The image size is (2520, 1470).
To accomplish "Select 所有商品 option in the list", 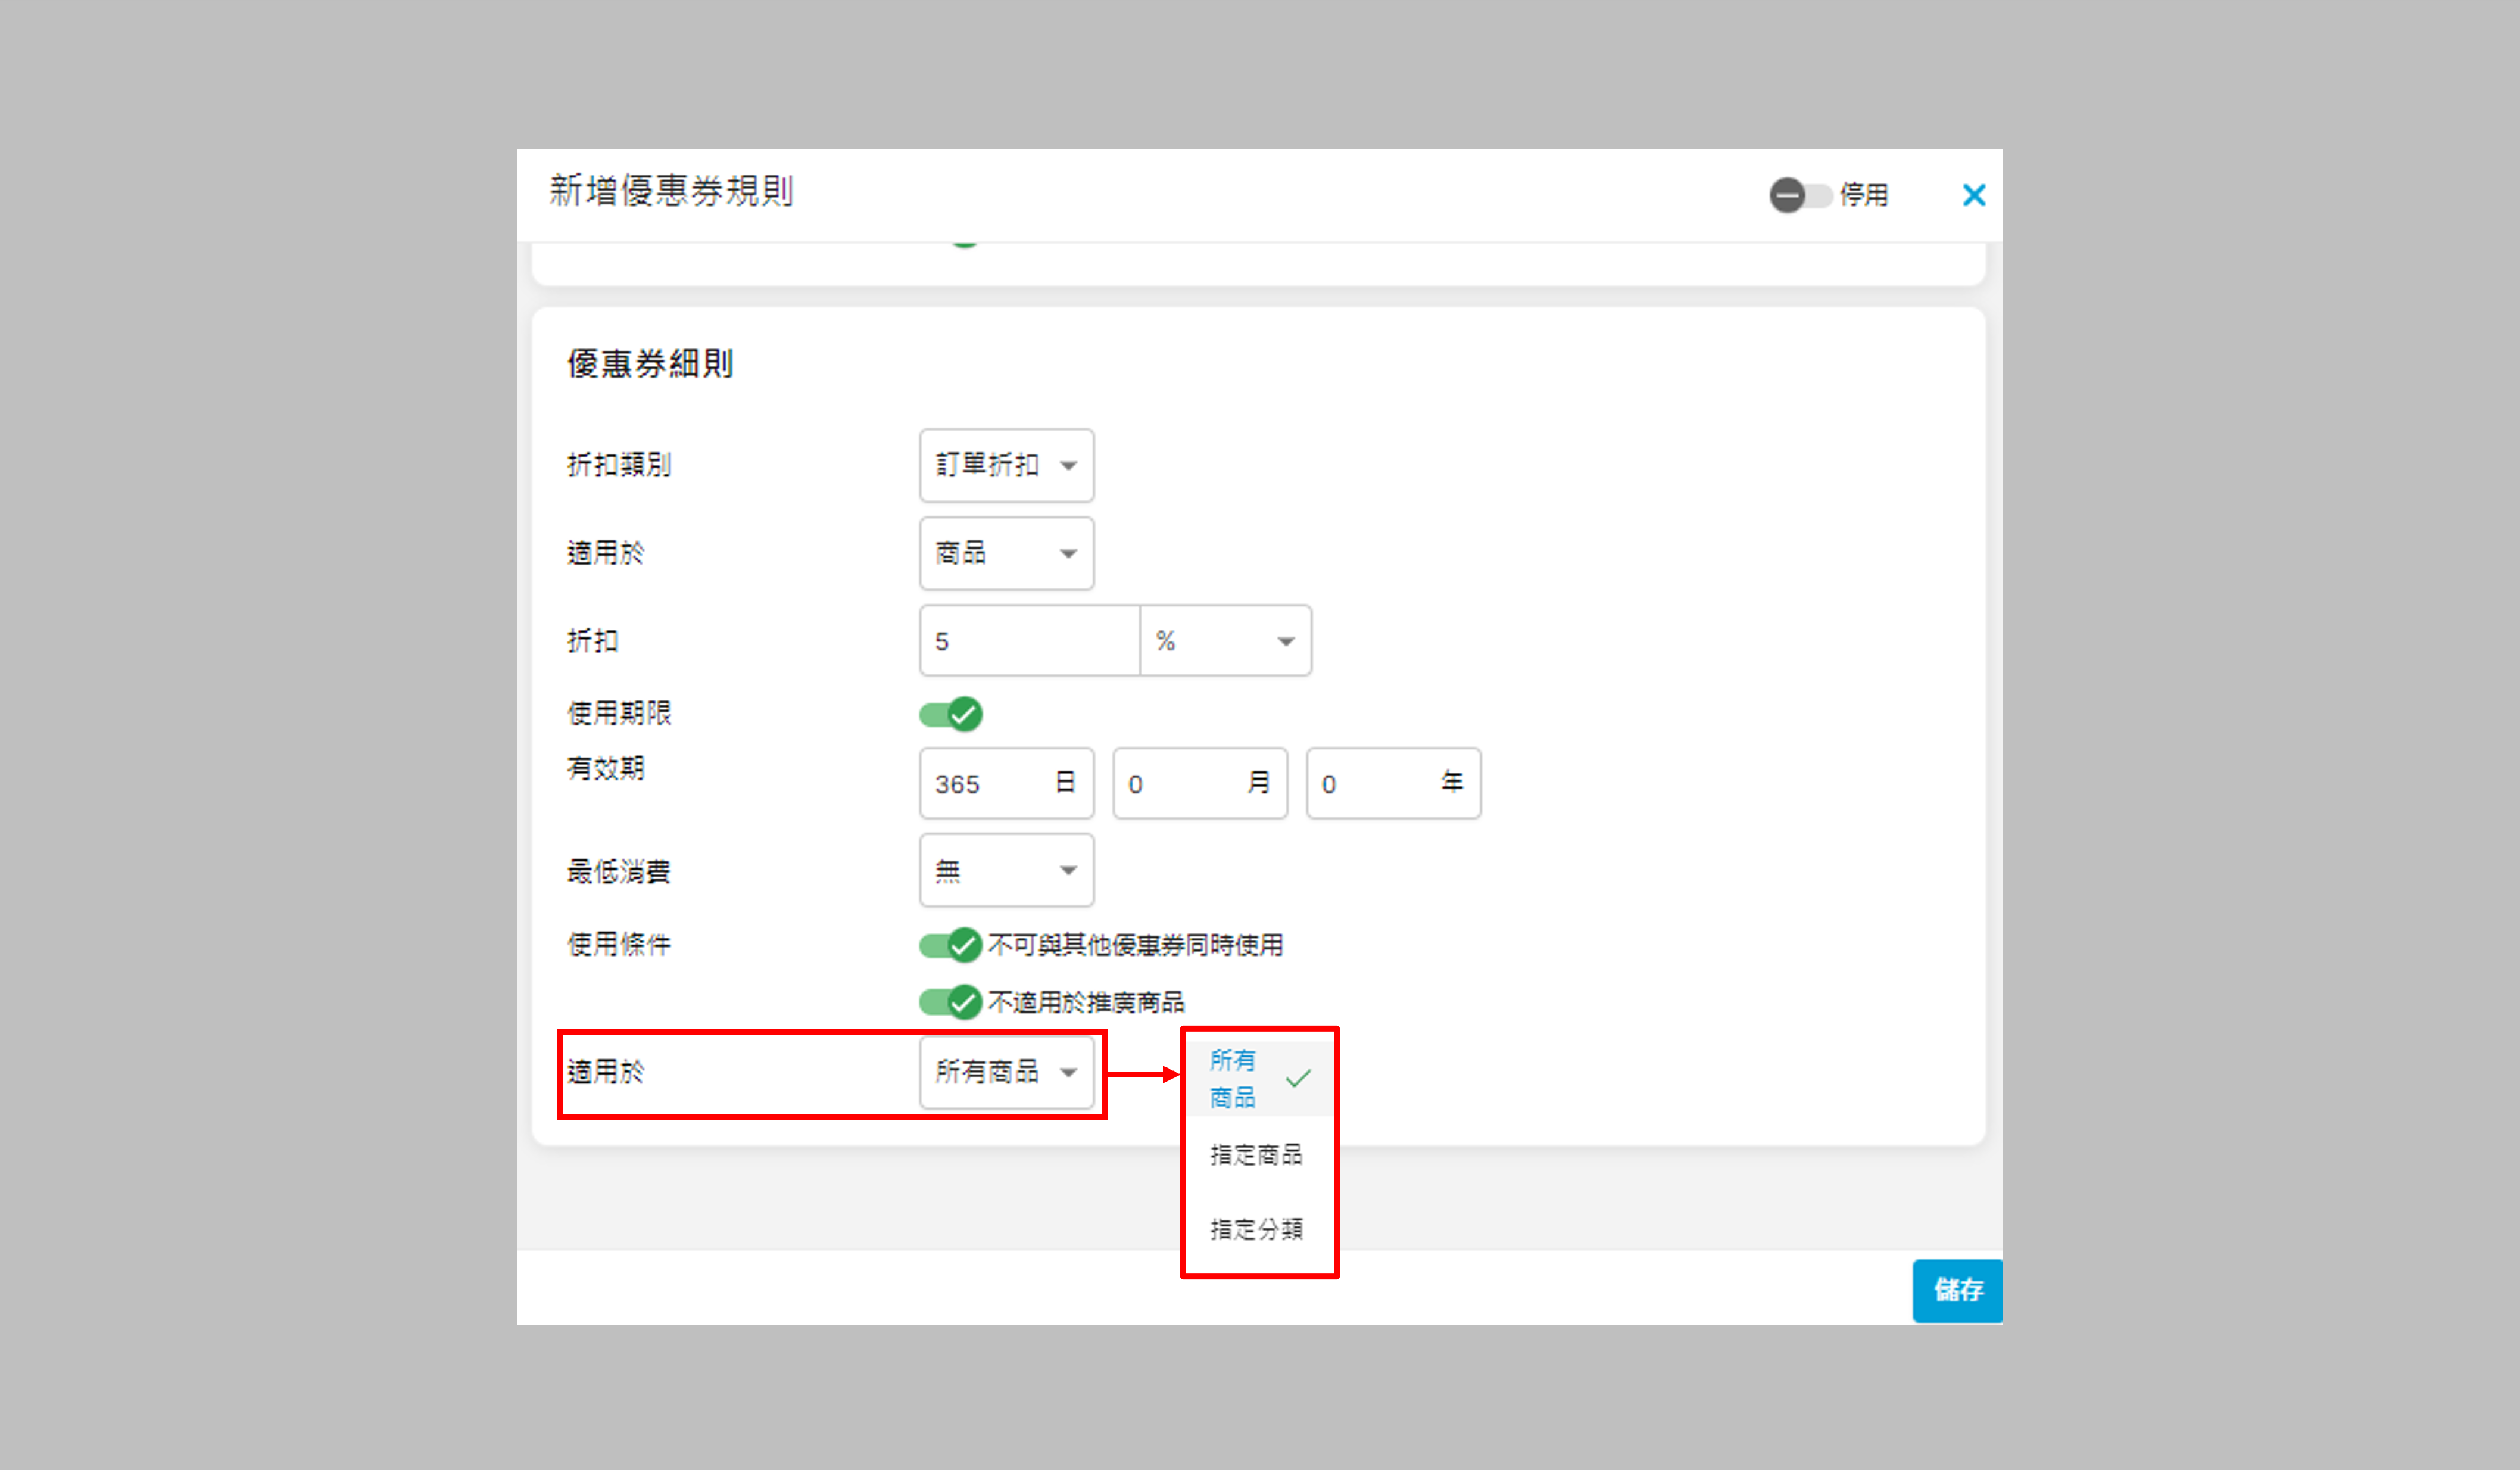I will 1233,1079.
